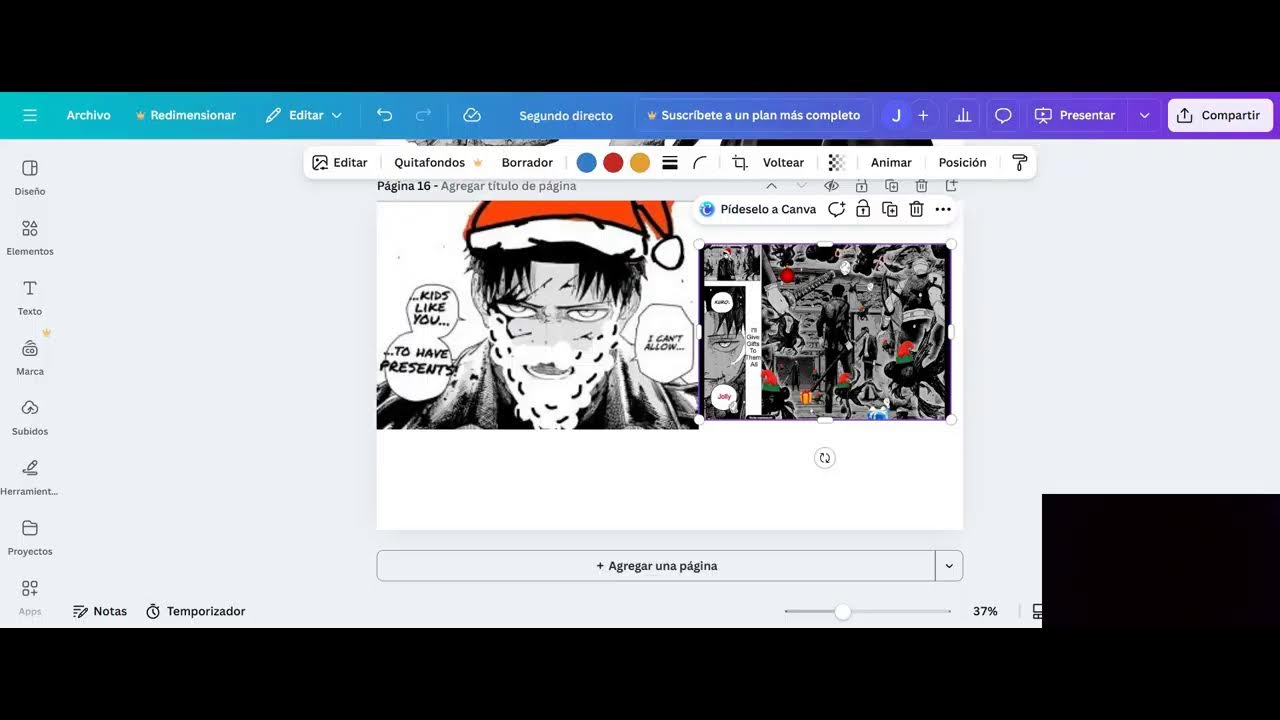Expand the add-page options dropdown arrow

949,566
